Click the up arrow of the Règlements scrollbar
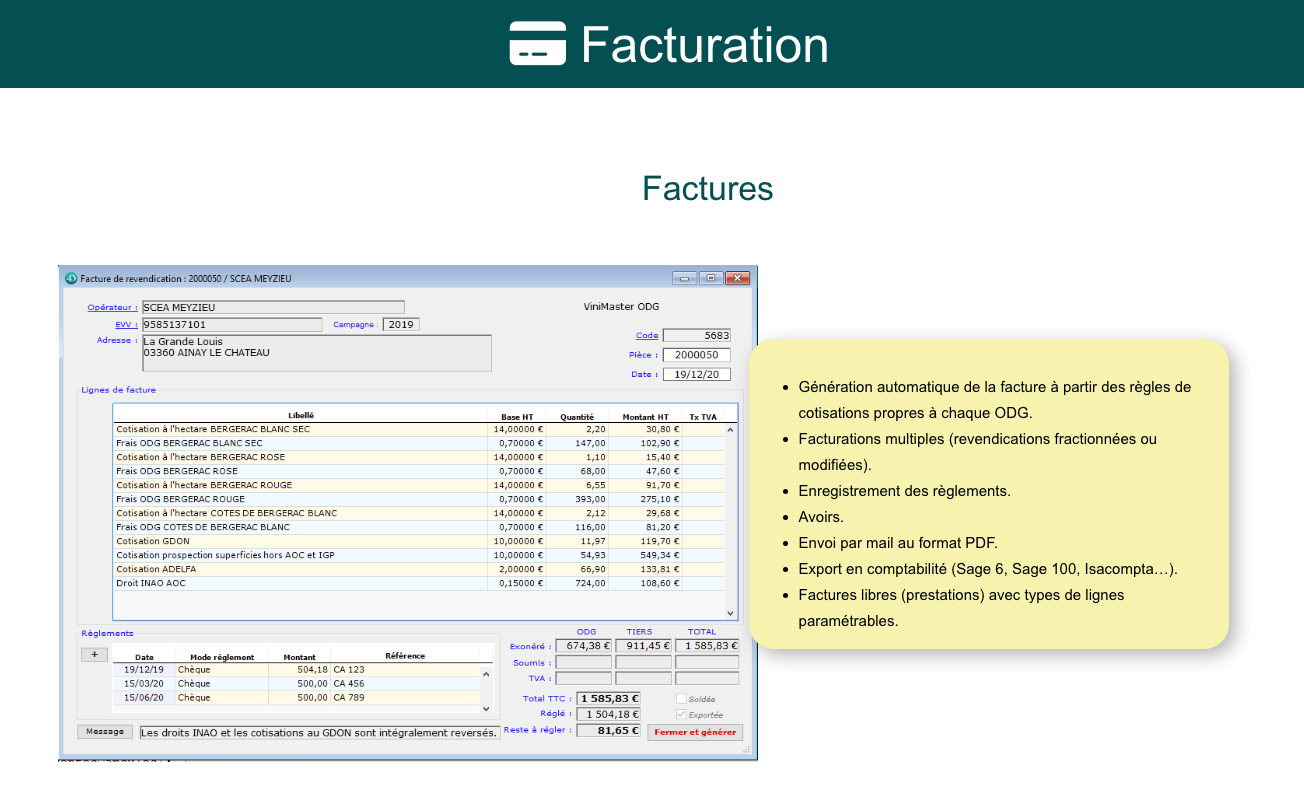 pyautogui.click(x=487, y=673)
